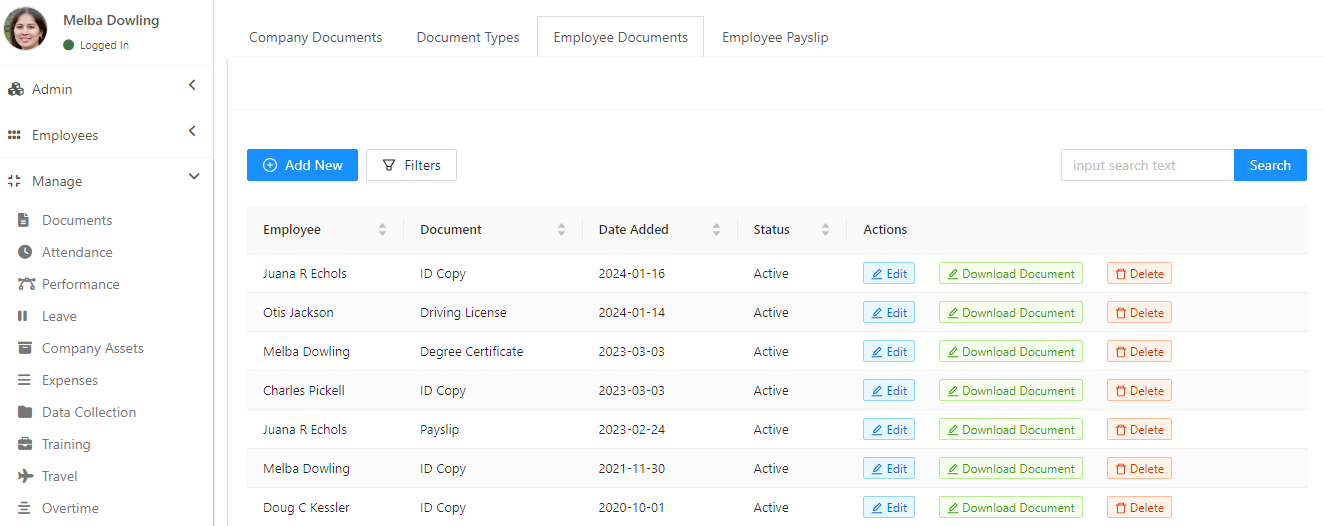Open the Employee Payslip tab
Screen dimensions: 1324x526
(775, 37)
